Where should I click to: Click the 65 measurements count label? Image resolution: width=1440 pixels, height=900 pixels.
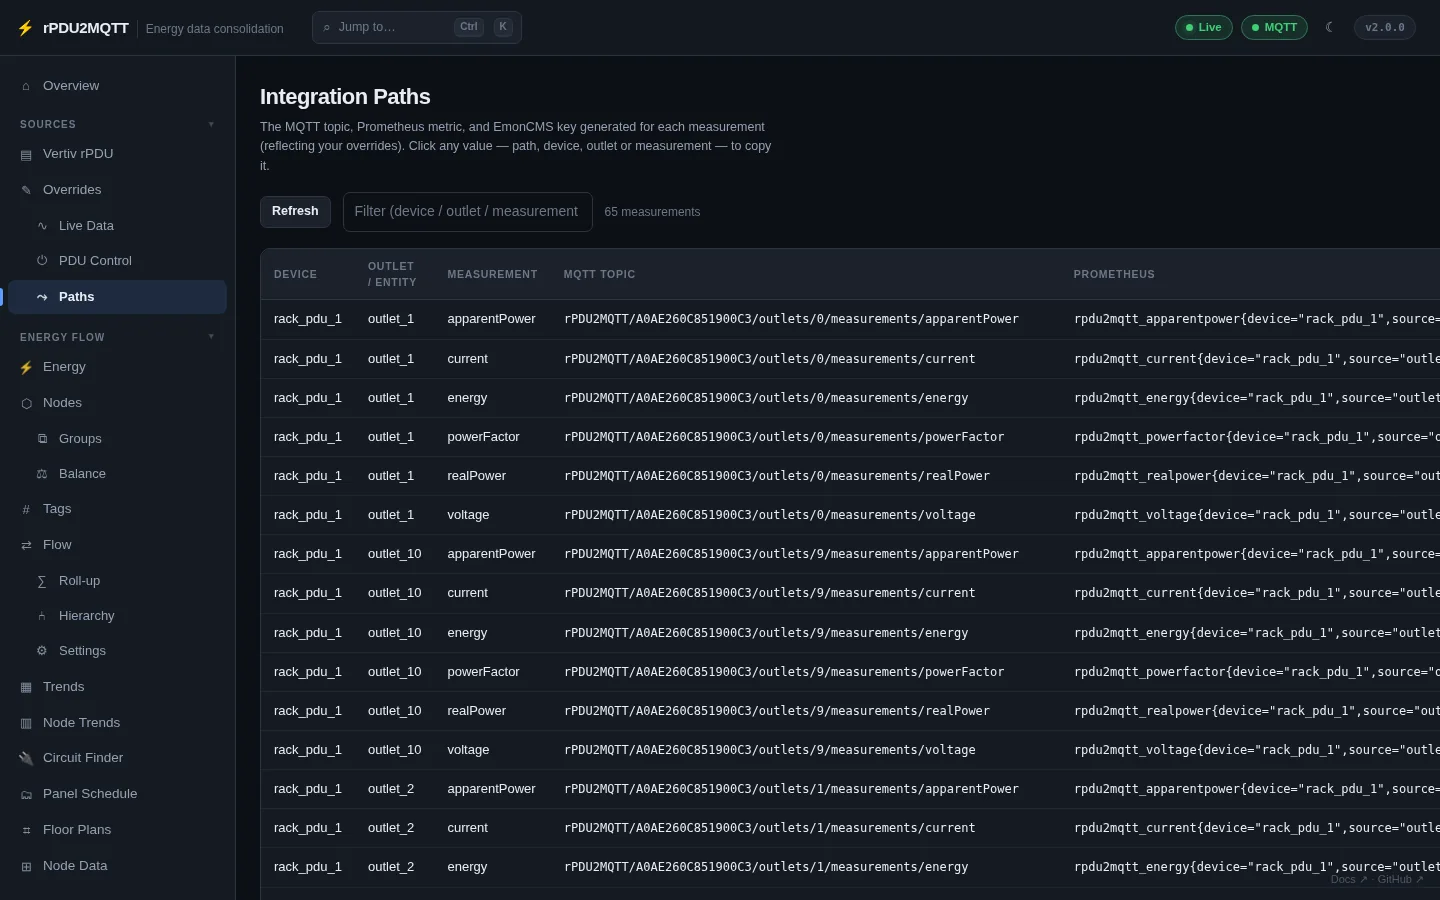[652, 212]
